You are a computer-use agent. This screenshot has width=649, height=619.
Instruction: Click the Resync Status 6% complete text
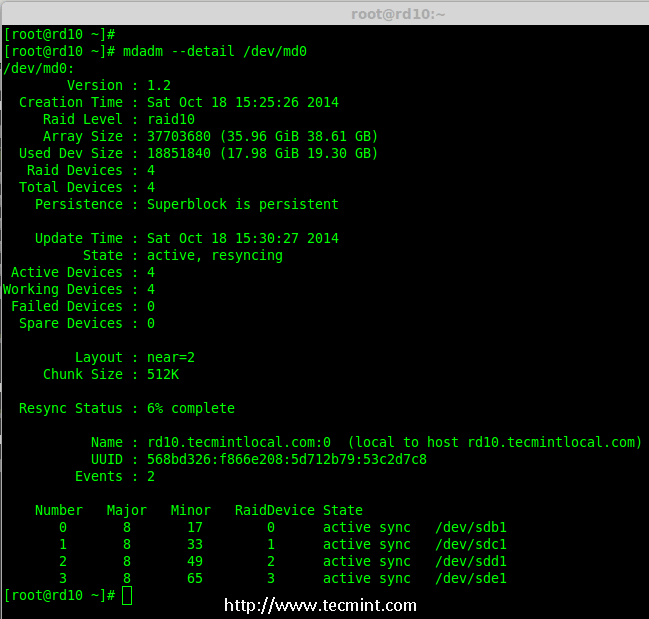[191, 408]
